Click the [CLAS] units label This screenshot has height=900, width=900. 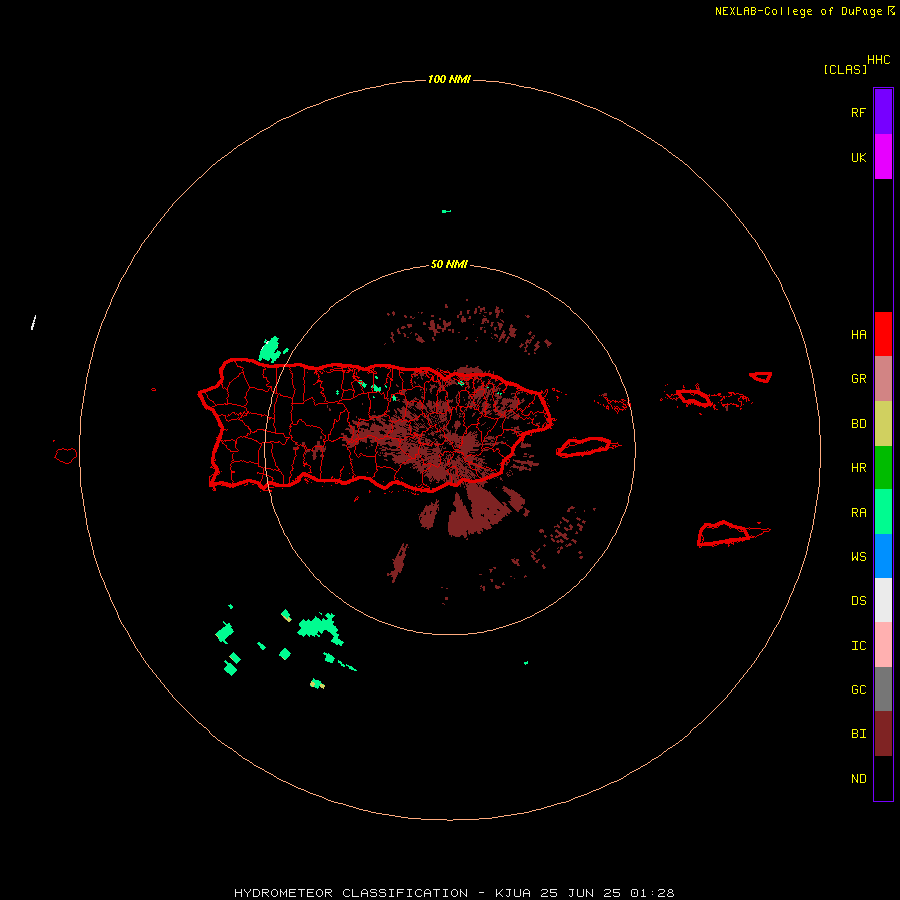pyautogui.click(x=845, y=69)
